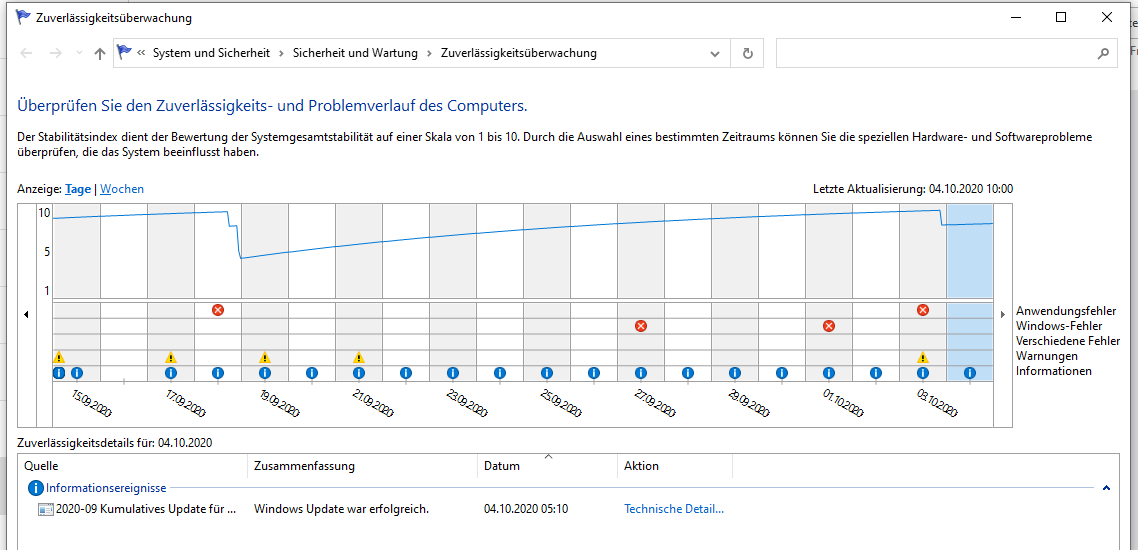Screen dimensions: 1138x550
Task: Click the magnifier icon in the search box
Action: tap(1103, 54)
